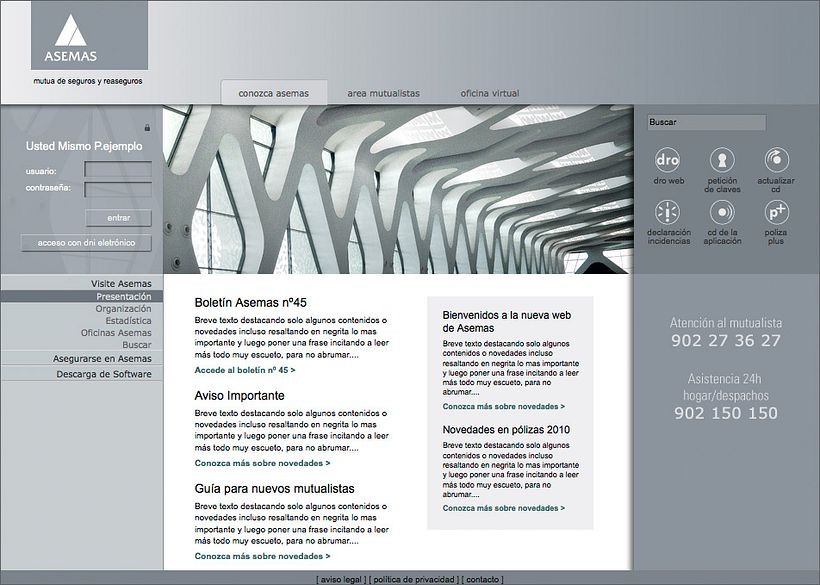The height and width of the screenshot is (585, 820).
Task: Click the padlock icon above login
Action: (147, 128)
